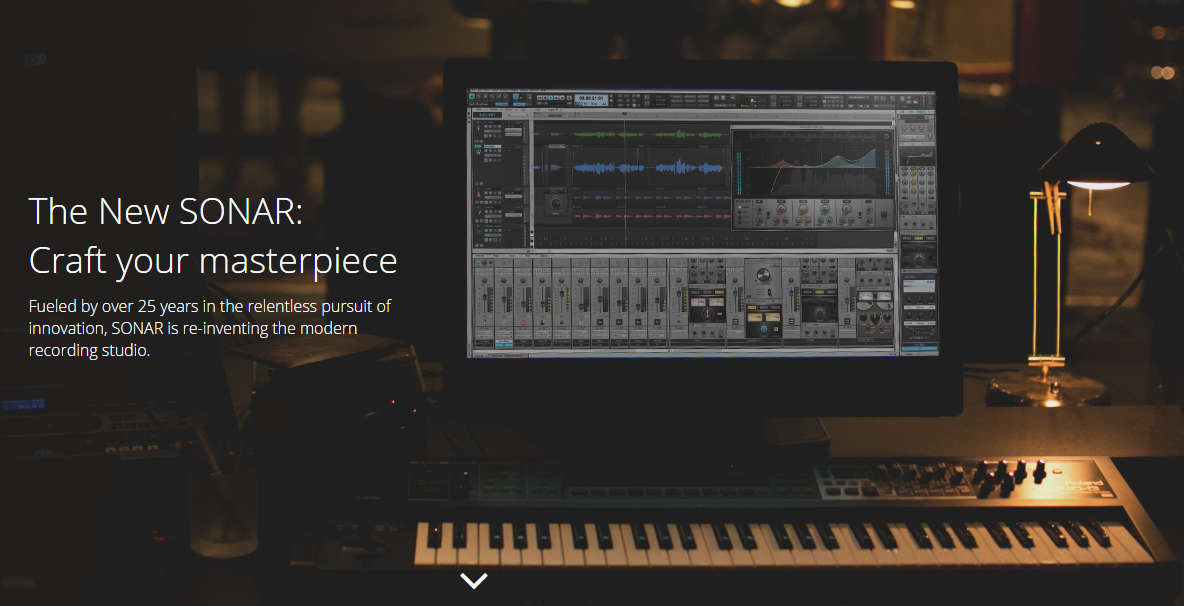Click the "Fueled by over 25 years" paragraph
Screen dimensions: 1184x606
[210, 328]
